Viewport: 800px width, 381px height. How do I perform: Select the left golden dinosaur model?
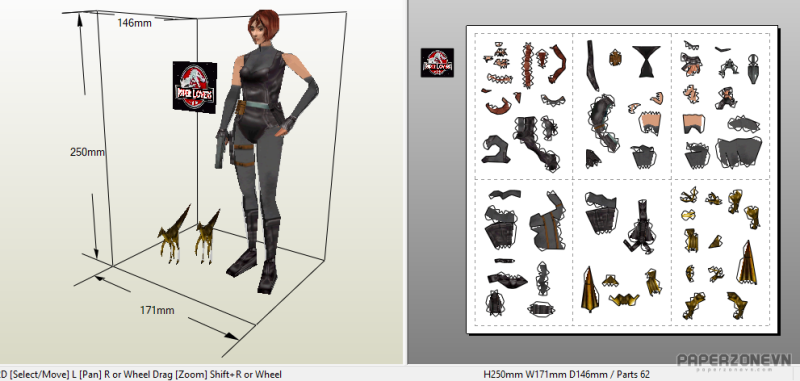174,235
